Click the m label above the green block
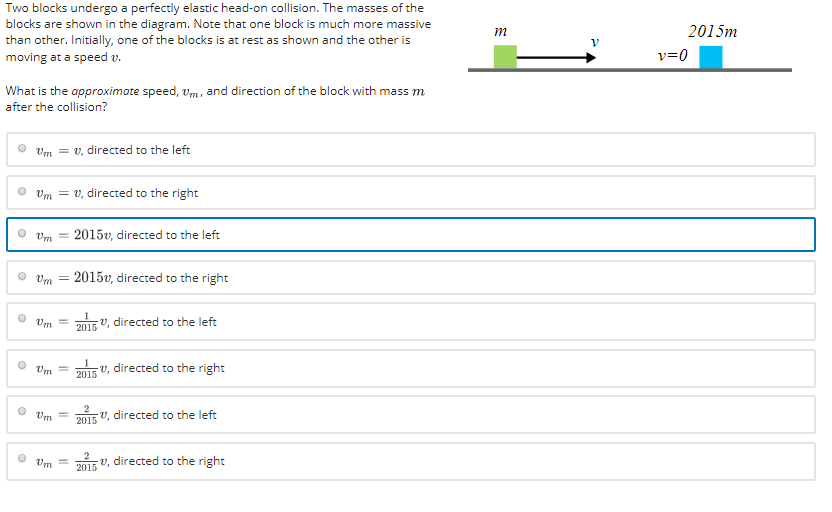This screenshot has width=832, height=512. (500, 32)
